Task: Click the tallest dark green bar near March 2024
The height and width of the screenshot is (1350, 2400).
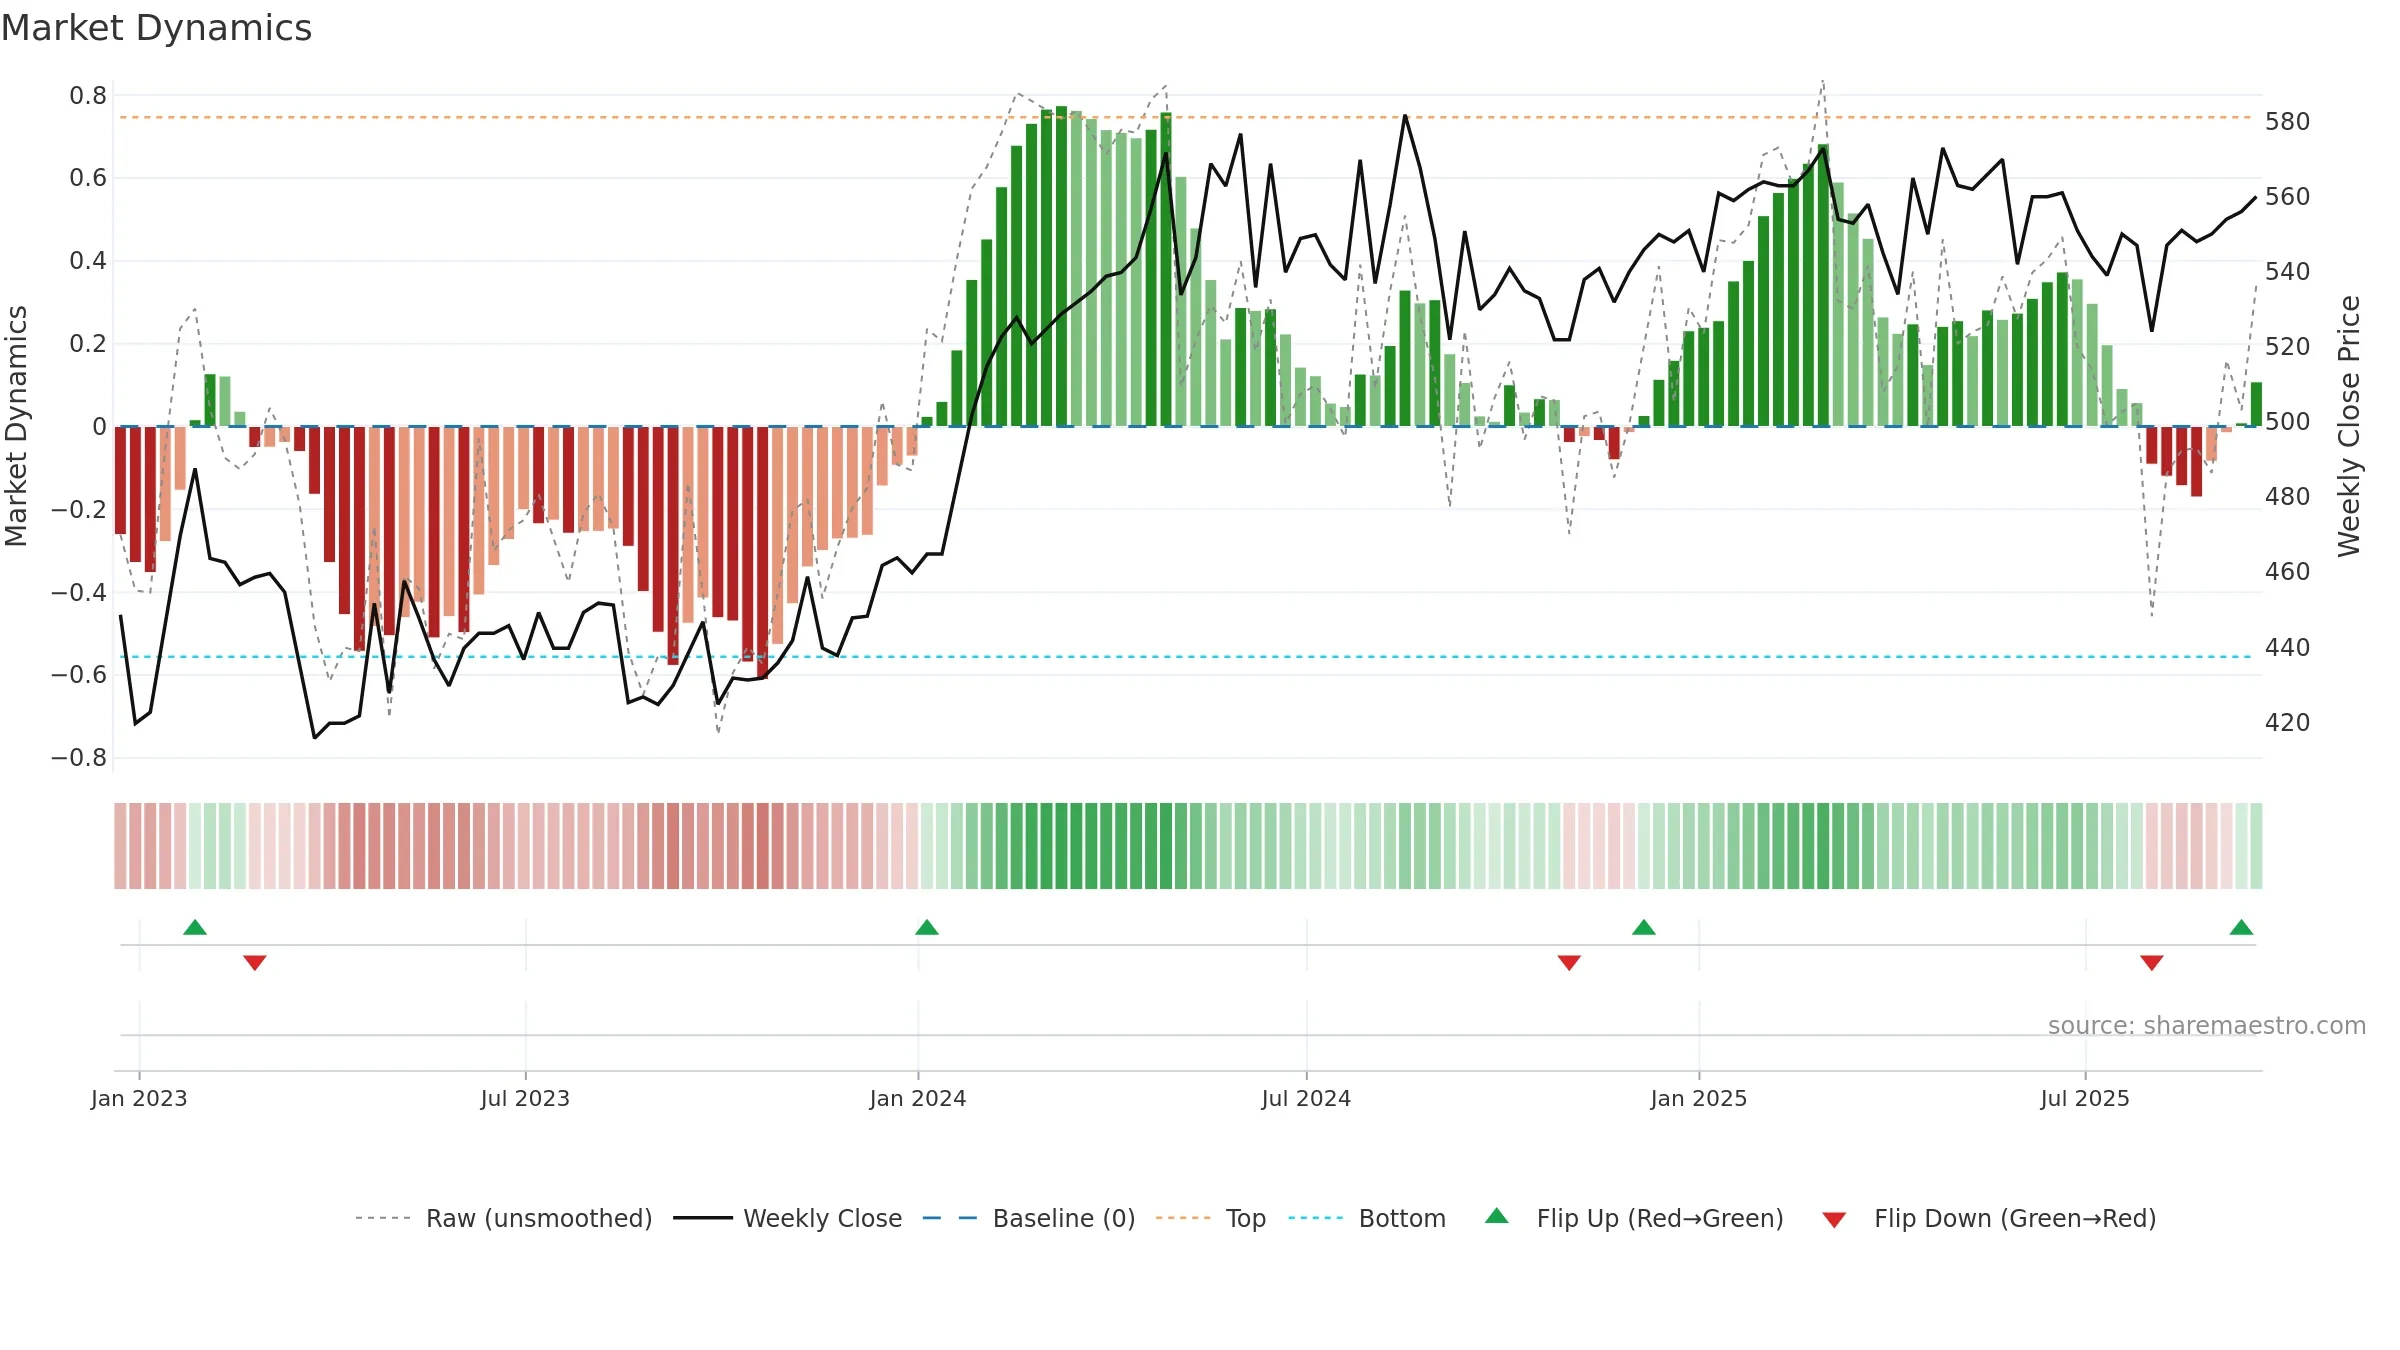Action: tap(1061, 266)
